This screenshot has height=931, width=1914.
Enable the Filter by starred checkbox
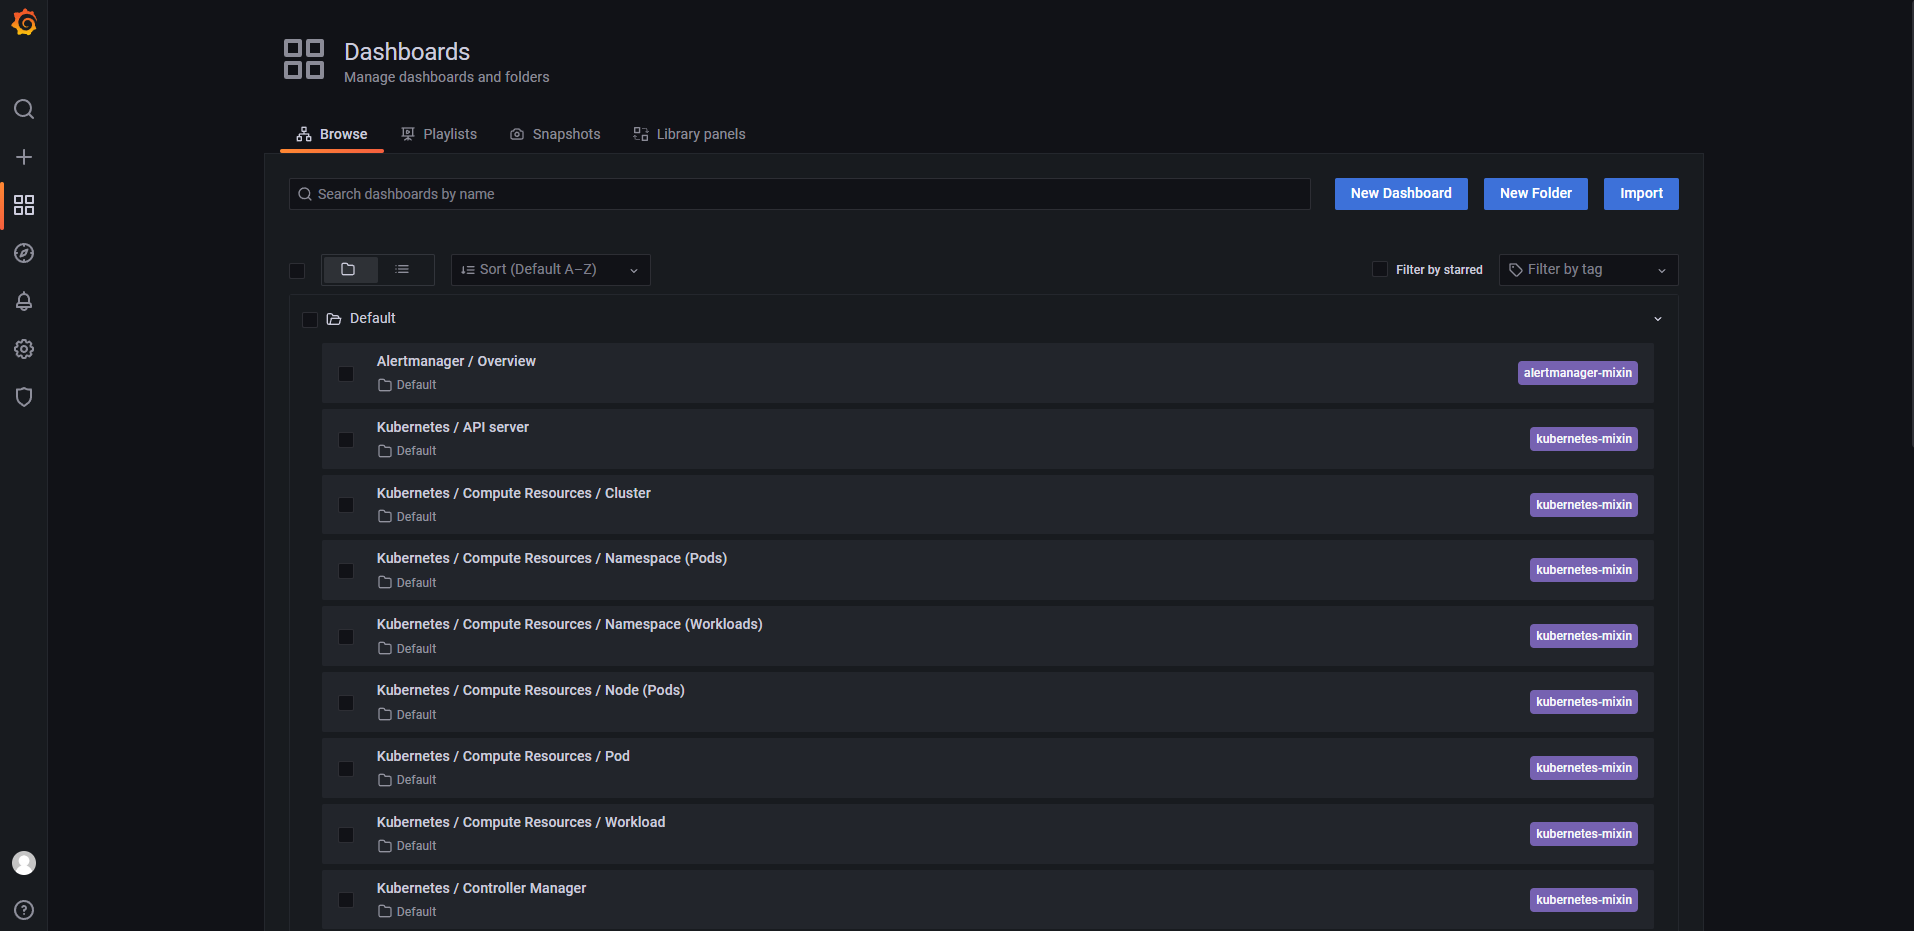(x=1380, y=269)
